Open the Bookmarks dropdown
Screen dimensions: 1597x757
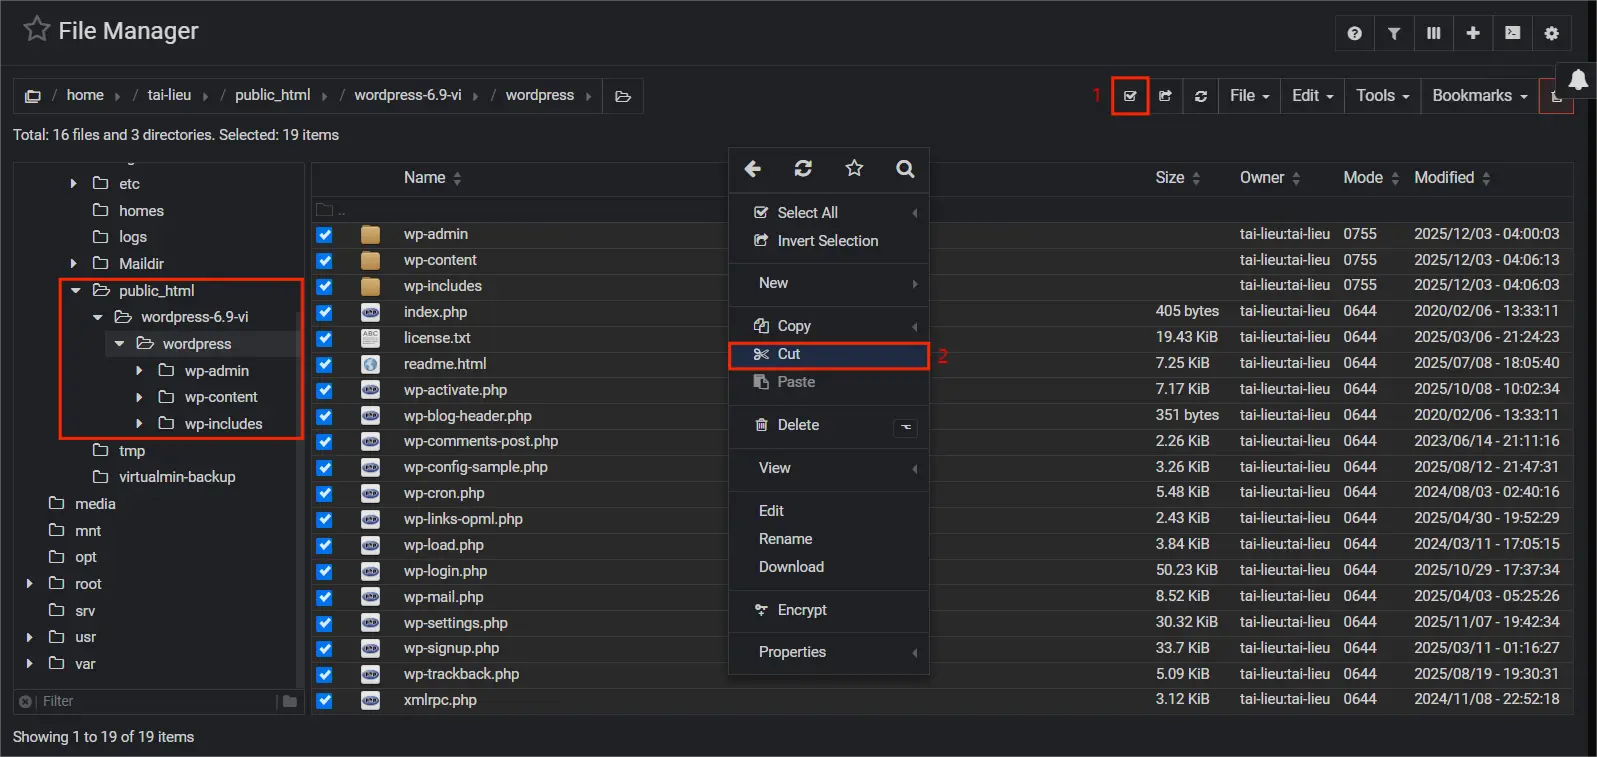tap(1479, 96)
